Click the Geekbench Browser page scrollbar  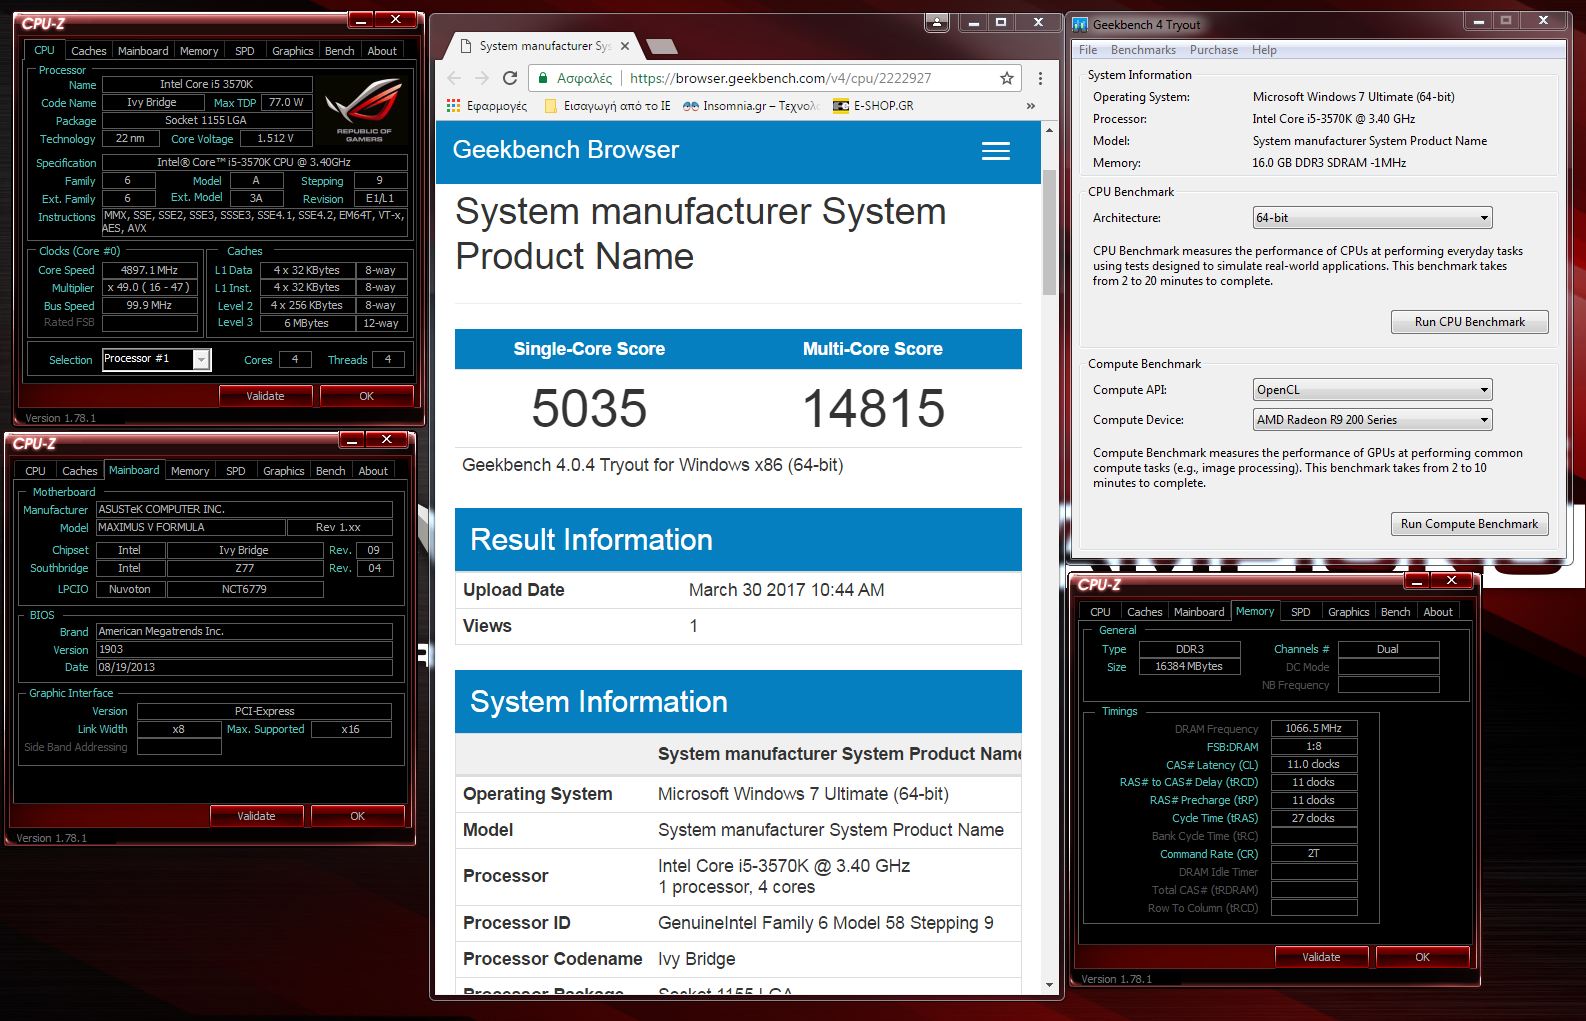(1049, 232)
